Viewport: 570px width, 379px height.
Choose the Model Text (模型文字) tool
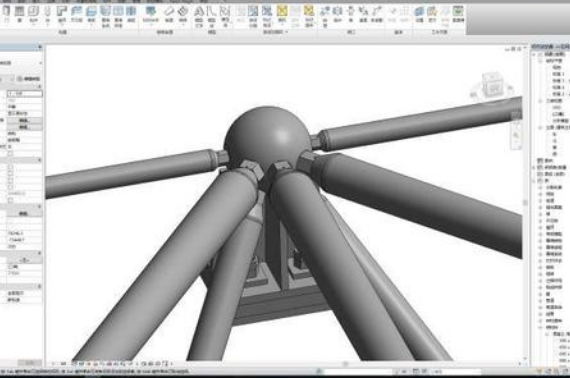(x=199, y=16)
